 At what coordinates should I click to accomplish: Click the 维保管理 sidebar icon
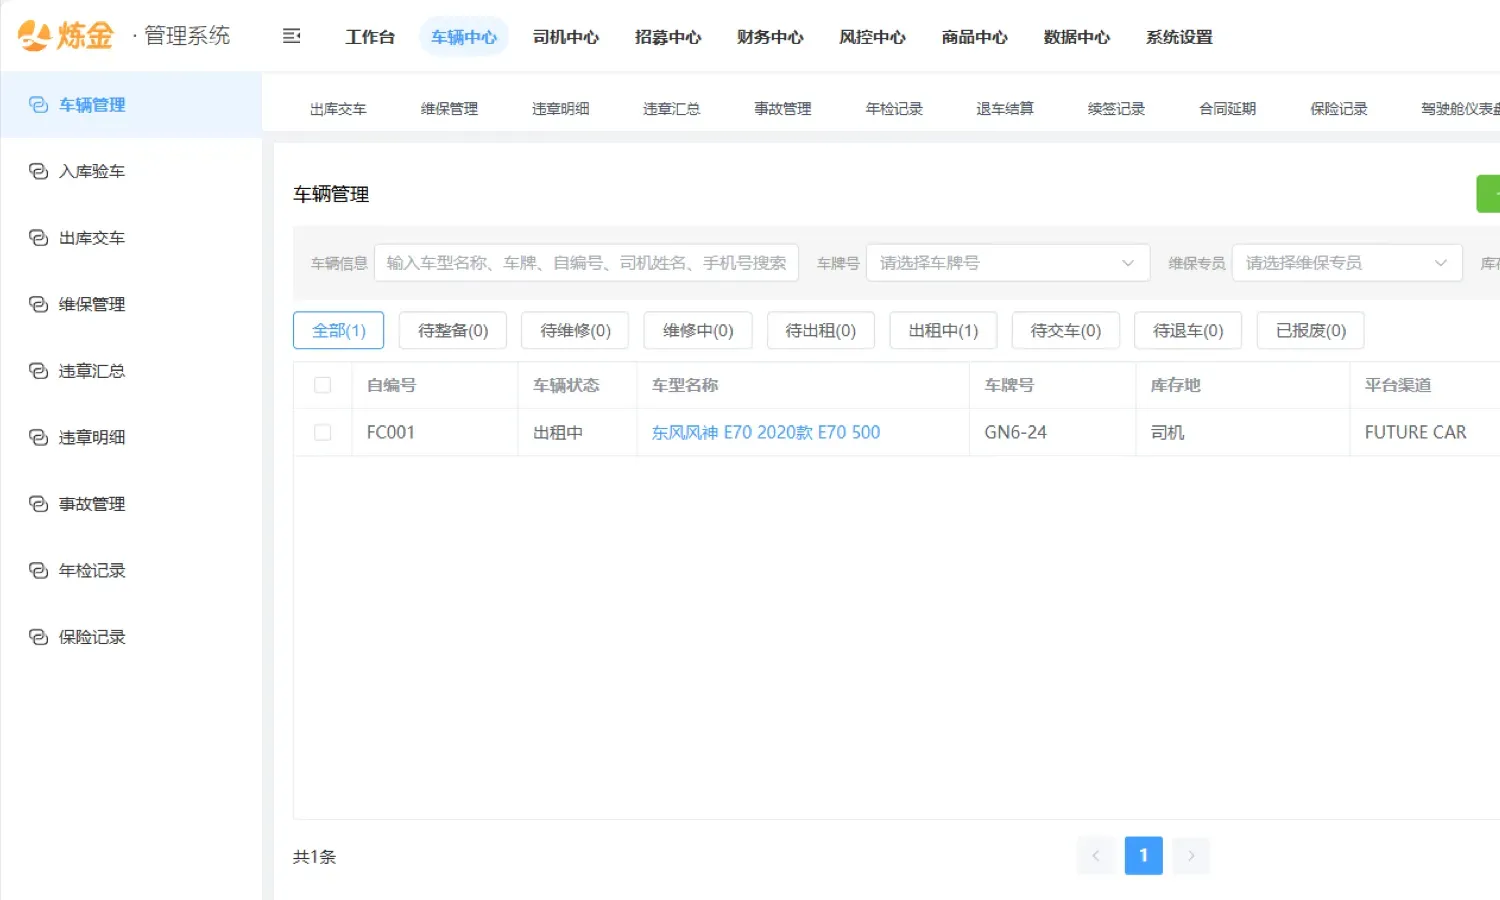[x=38, y=305]
